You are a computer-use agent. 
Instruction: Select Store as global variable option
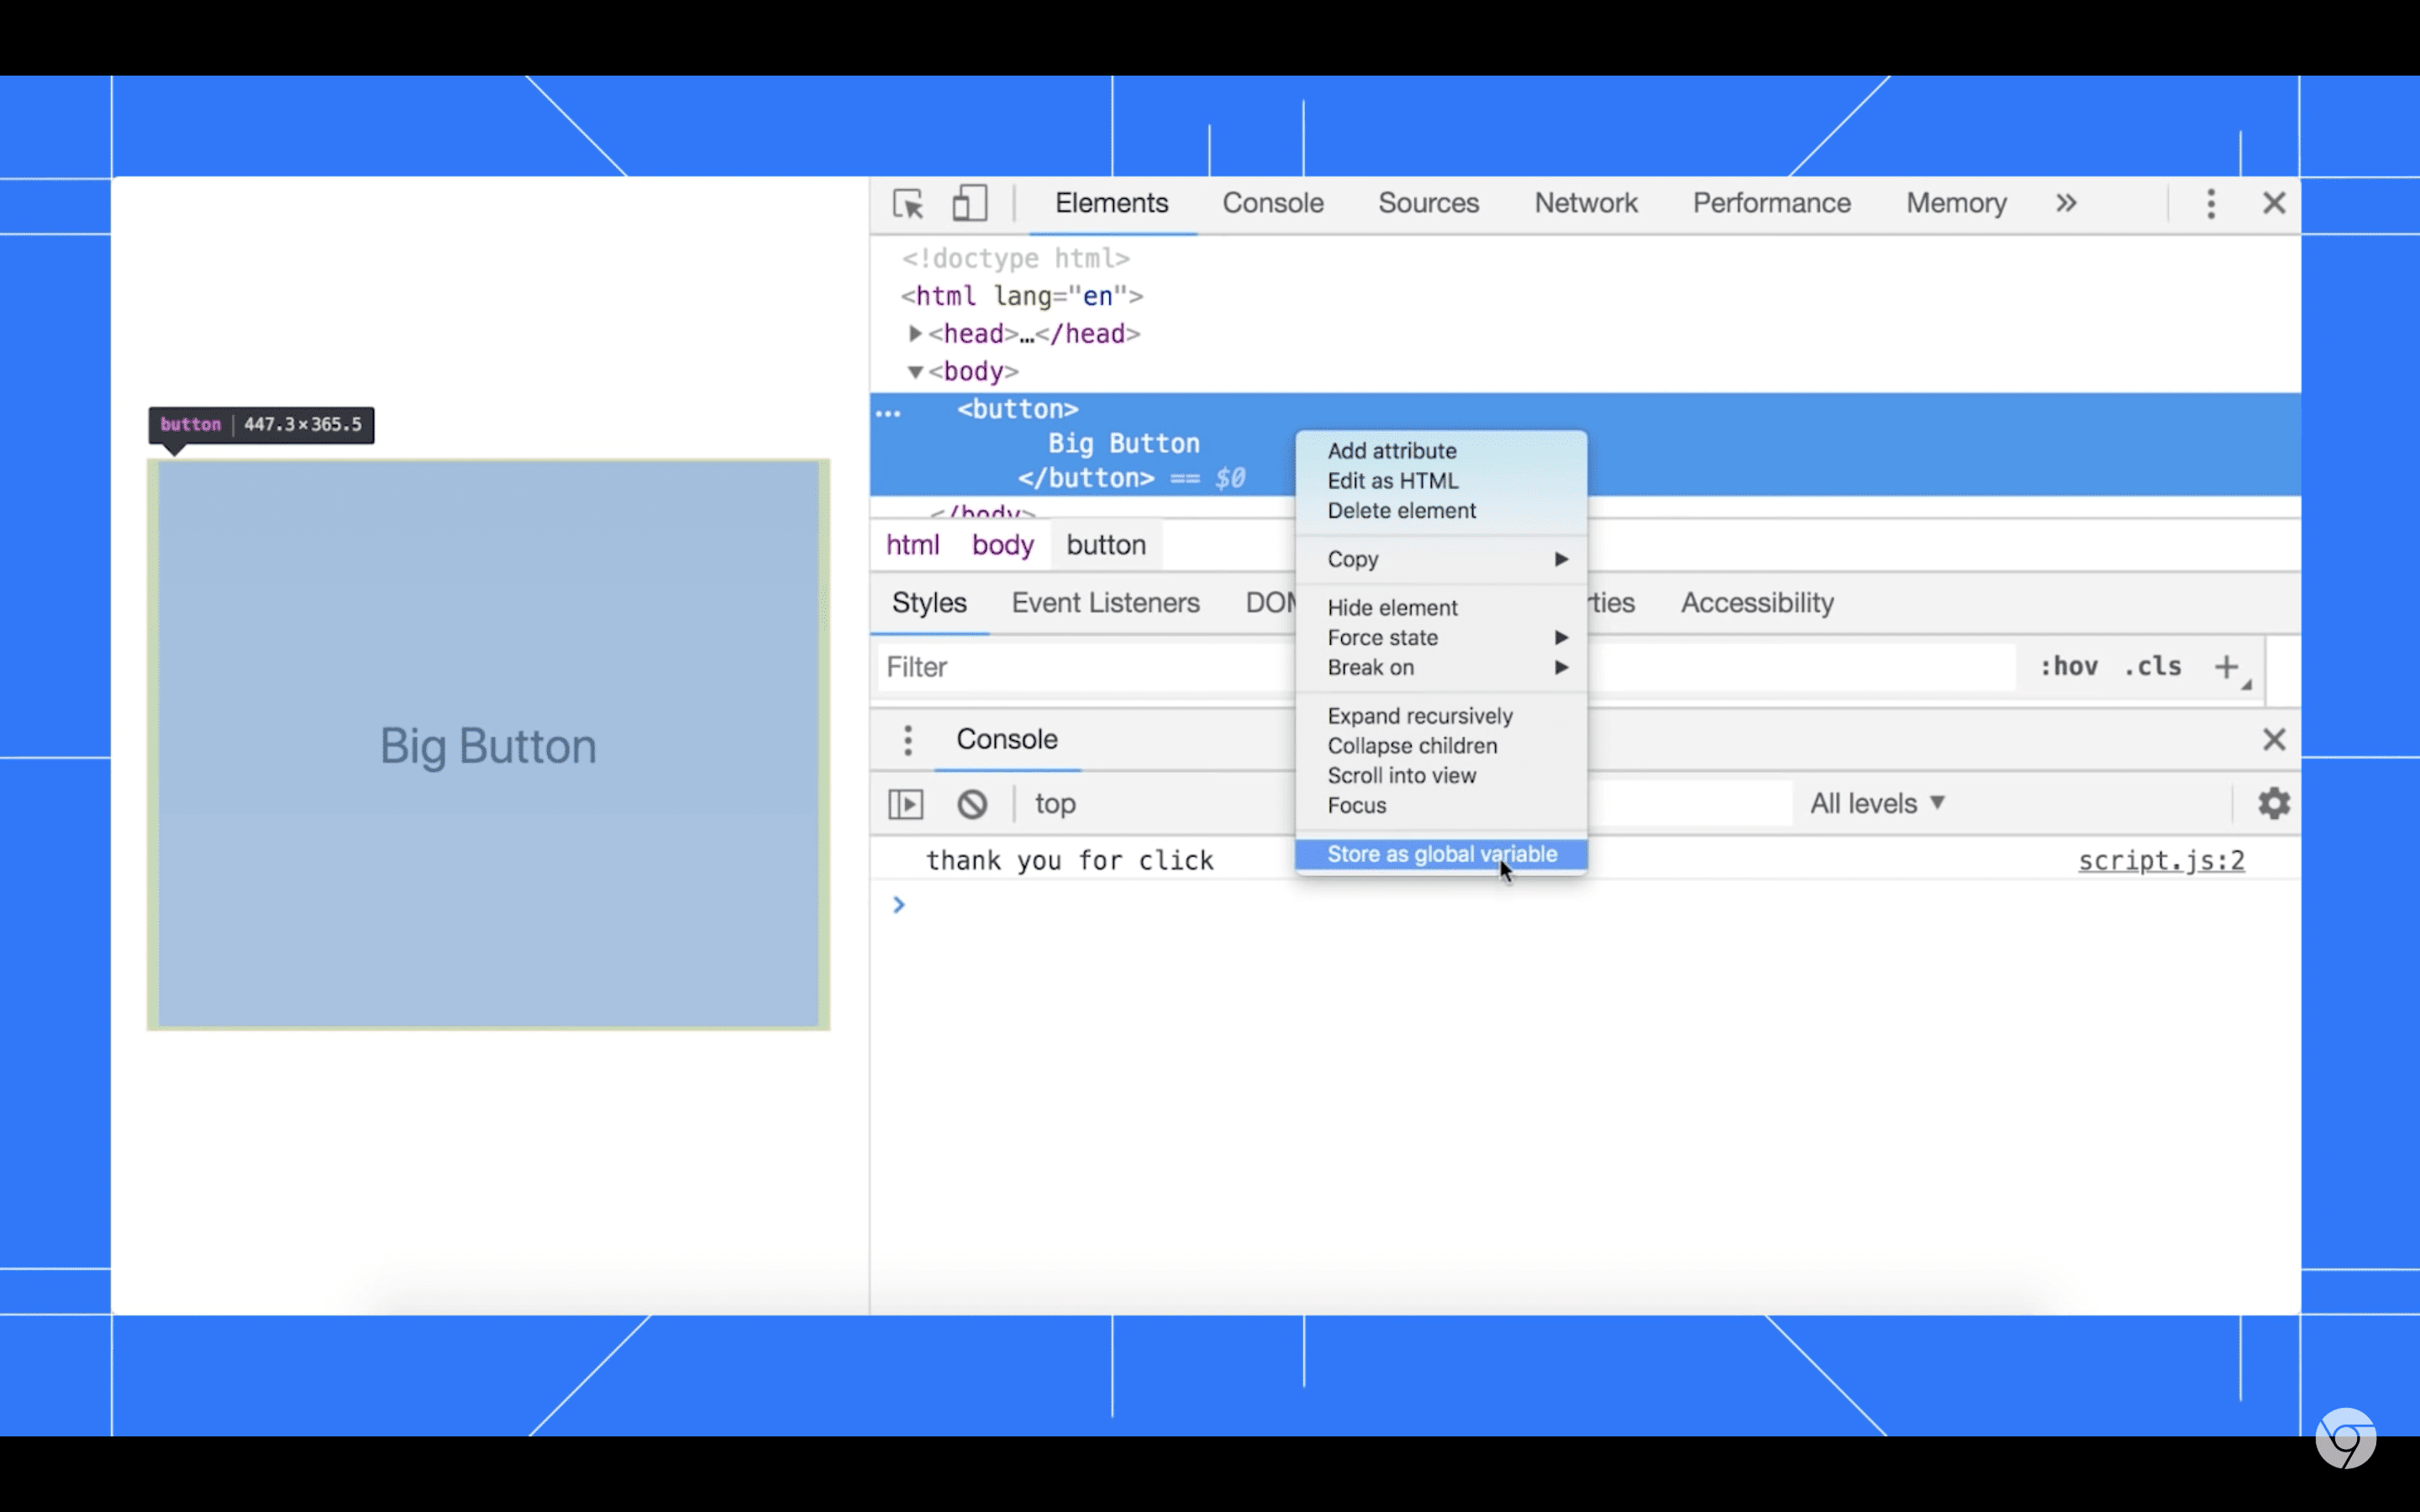click(x=1441, y=853)
